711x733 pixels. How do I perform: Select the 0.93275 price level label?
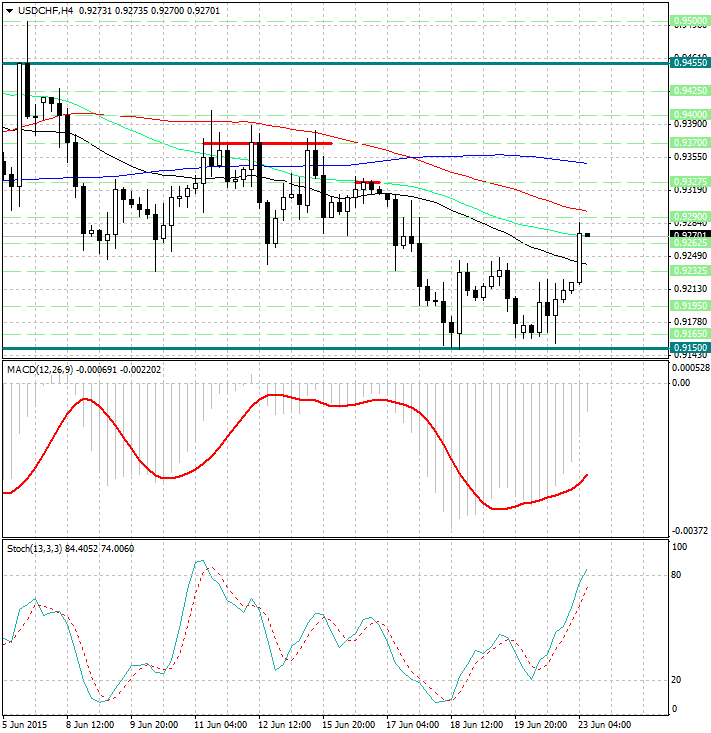(x=690, y=182)
